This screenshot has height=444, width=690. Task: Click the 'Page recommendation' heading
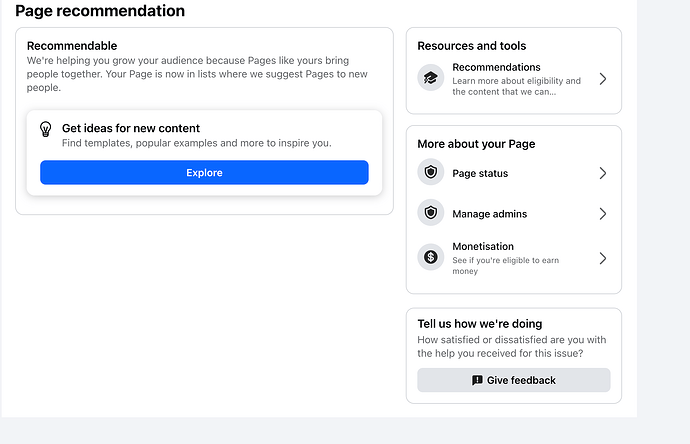point(100,11)
